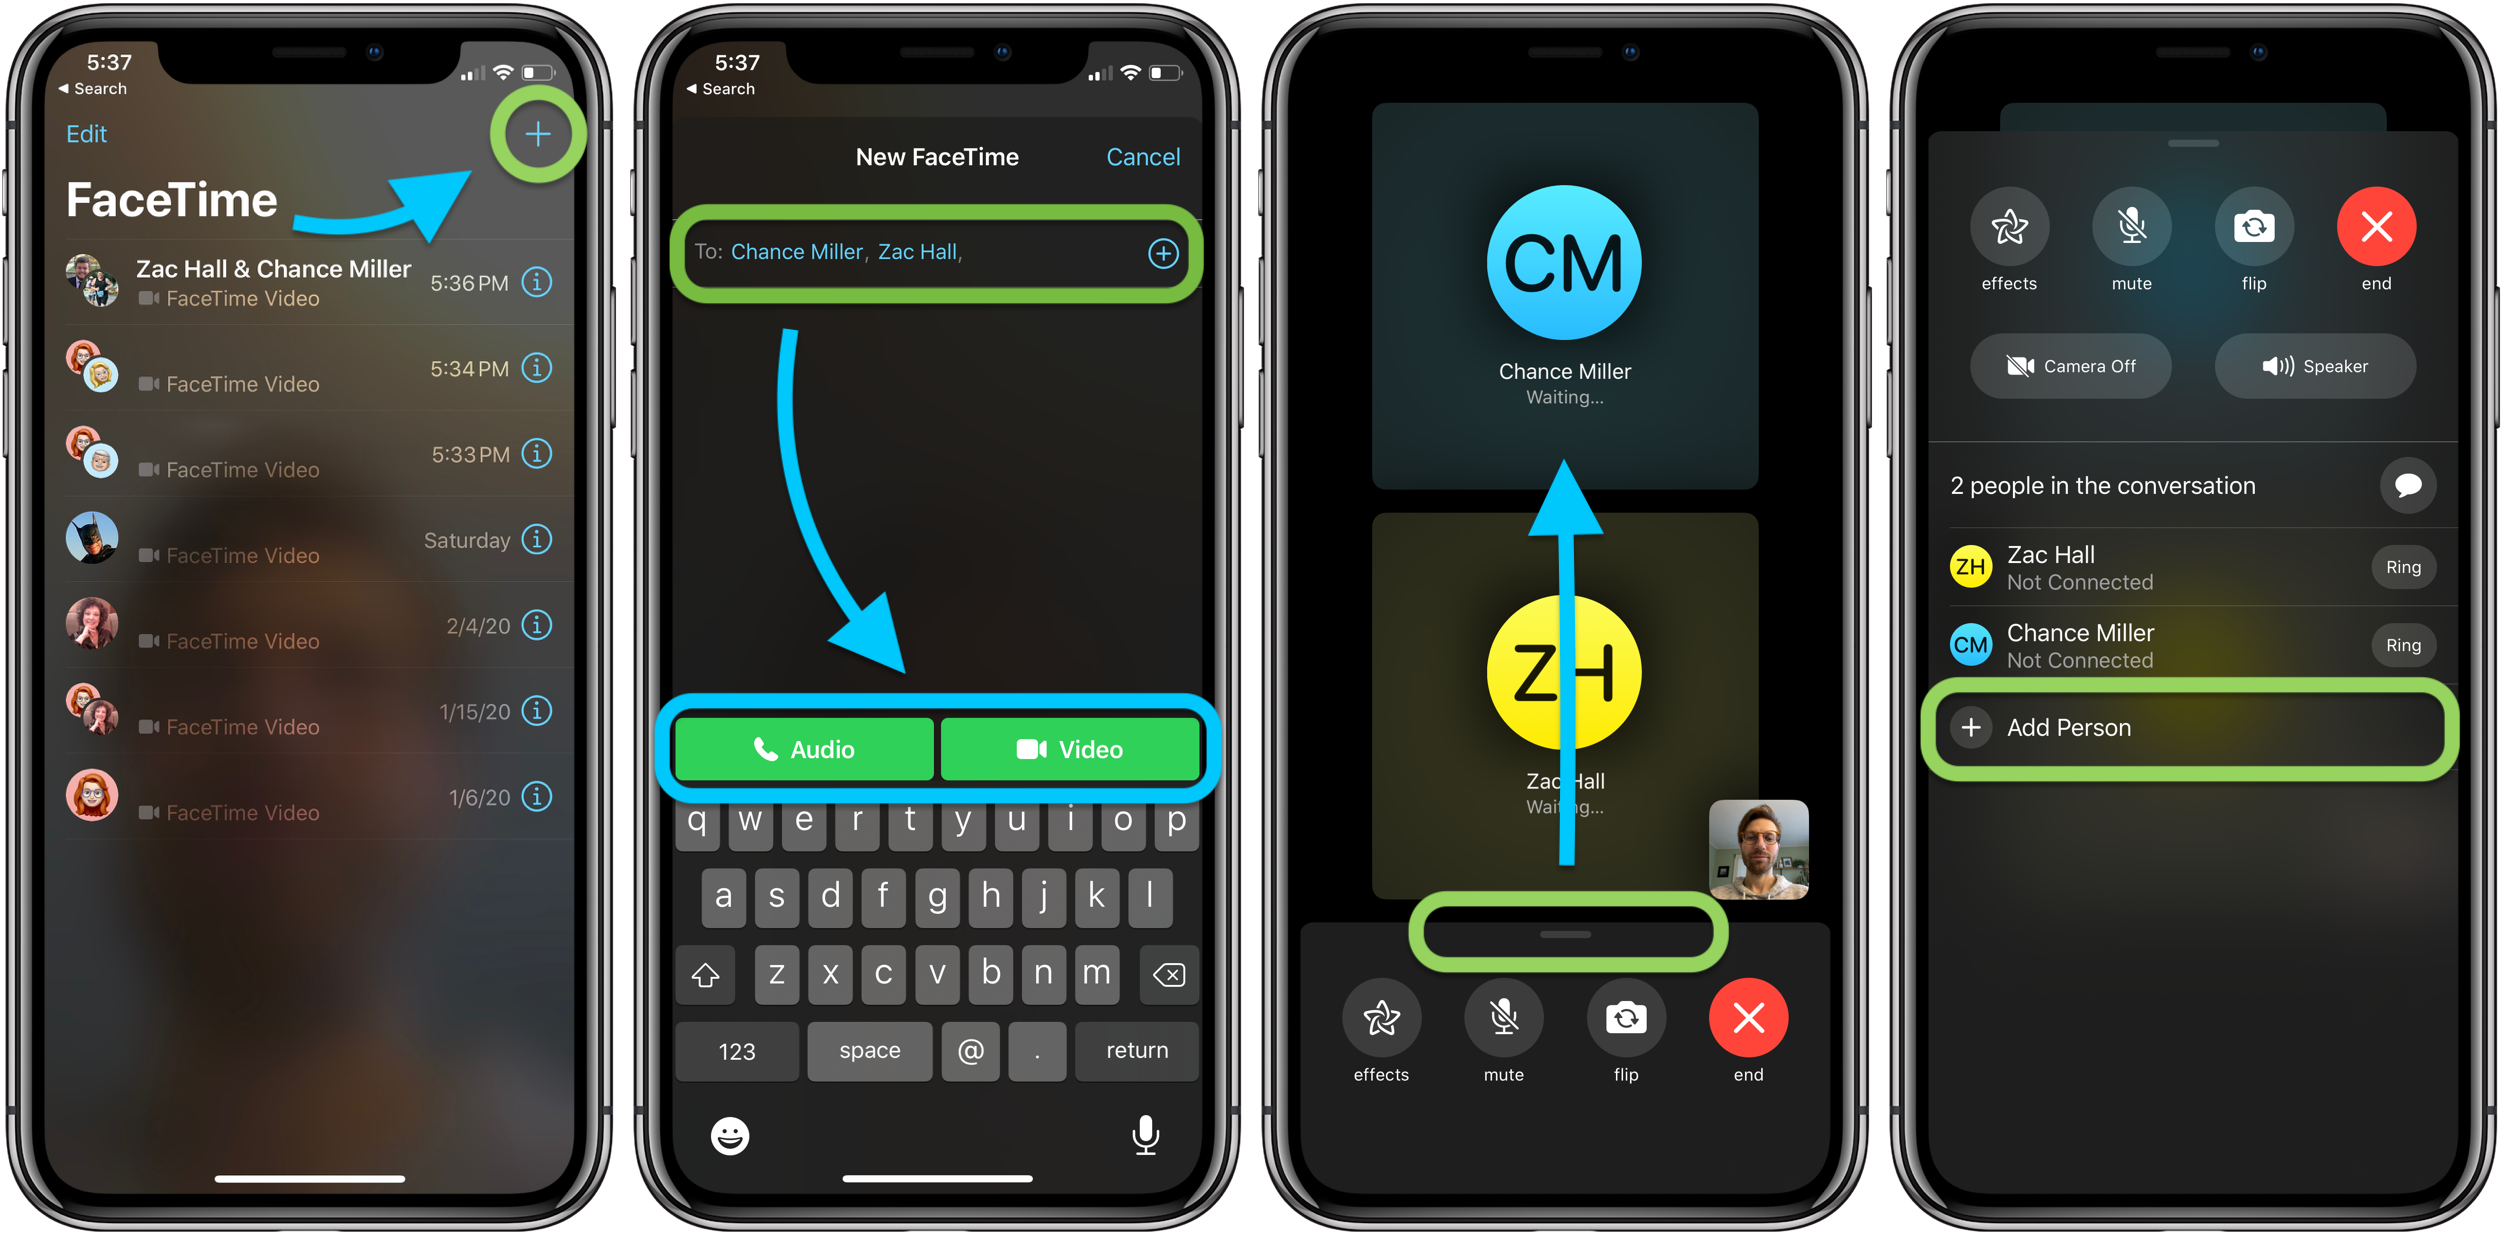Tap info button on Zac Hall call
2504x1234 pixels.
pyautogui.click(x=543, y=283)
